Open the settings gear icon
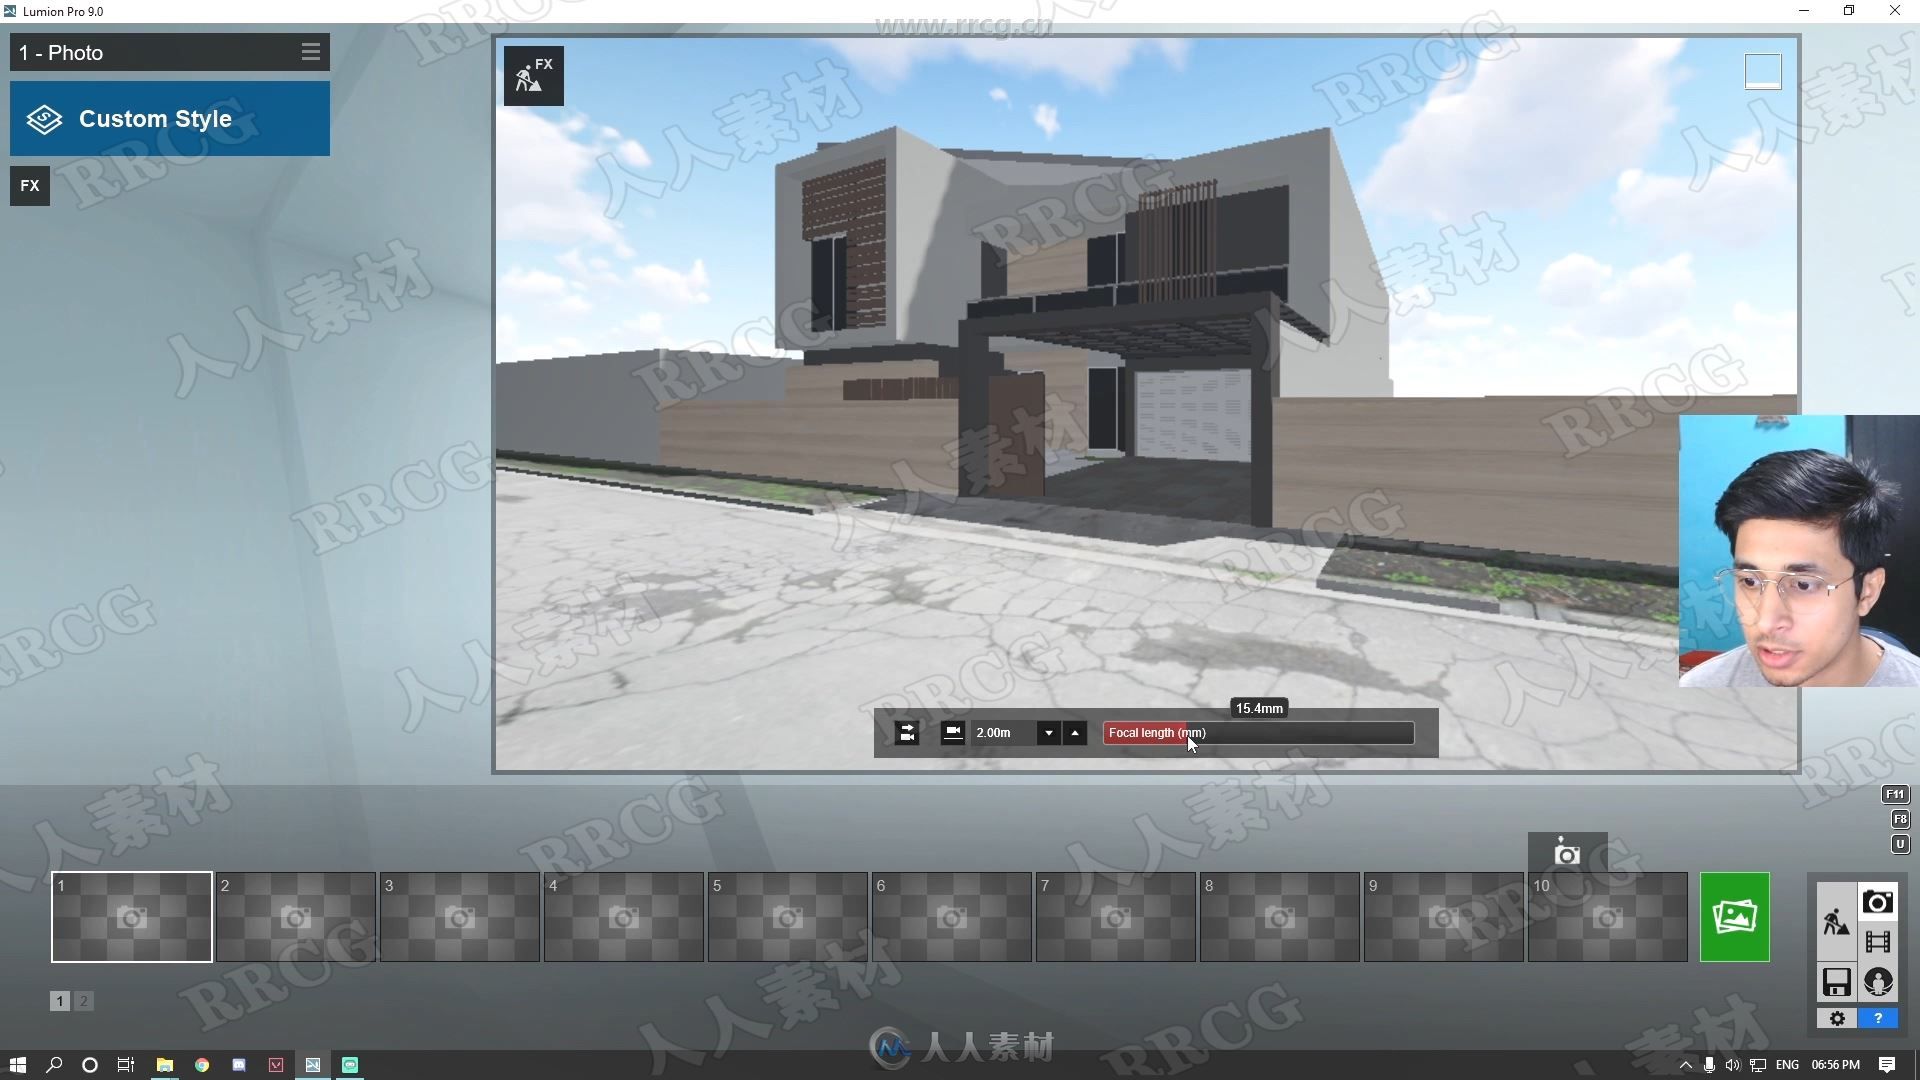1920x1080 pixels. pos(1836,1017)
